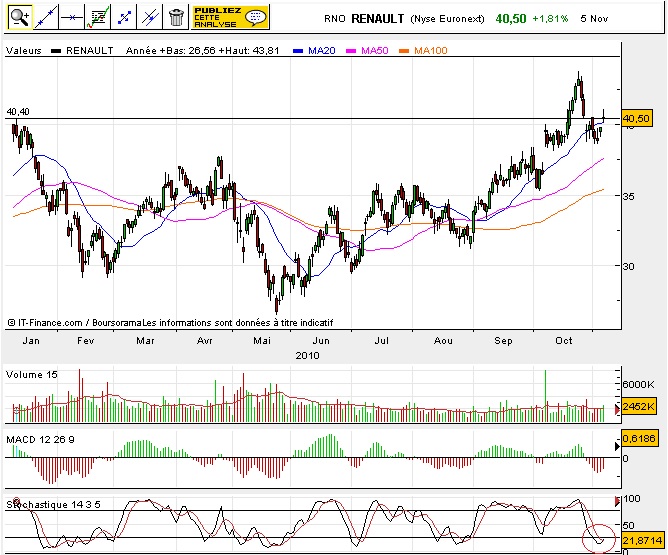Click the MACD 12 26 9 label
This screenshot has height=555, width=668.
click(40, 440)
